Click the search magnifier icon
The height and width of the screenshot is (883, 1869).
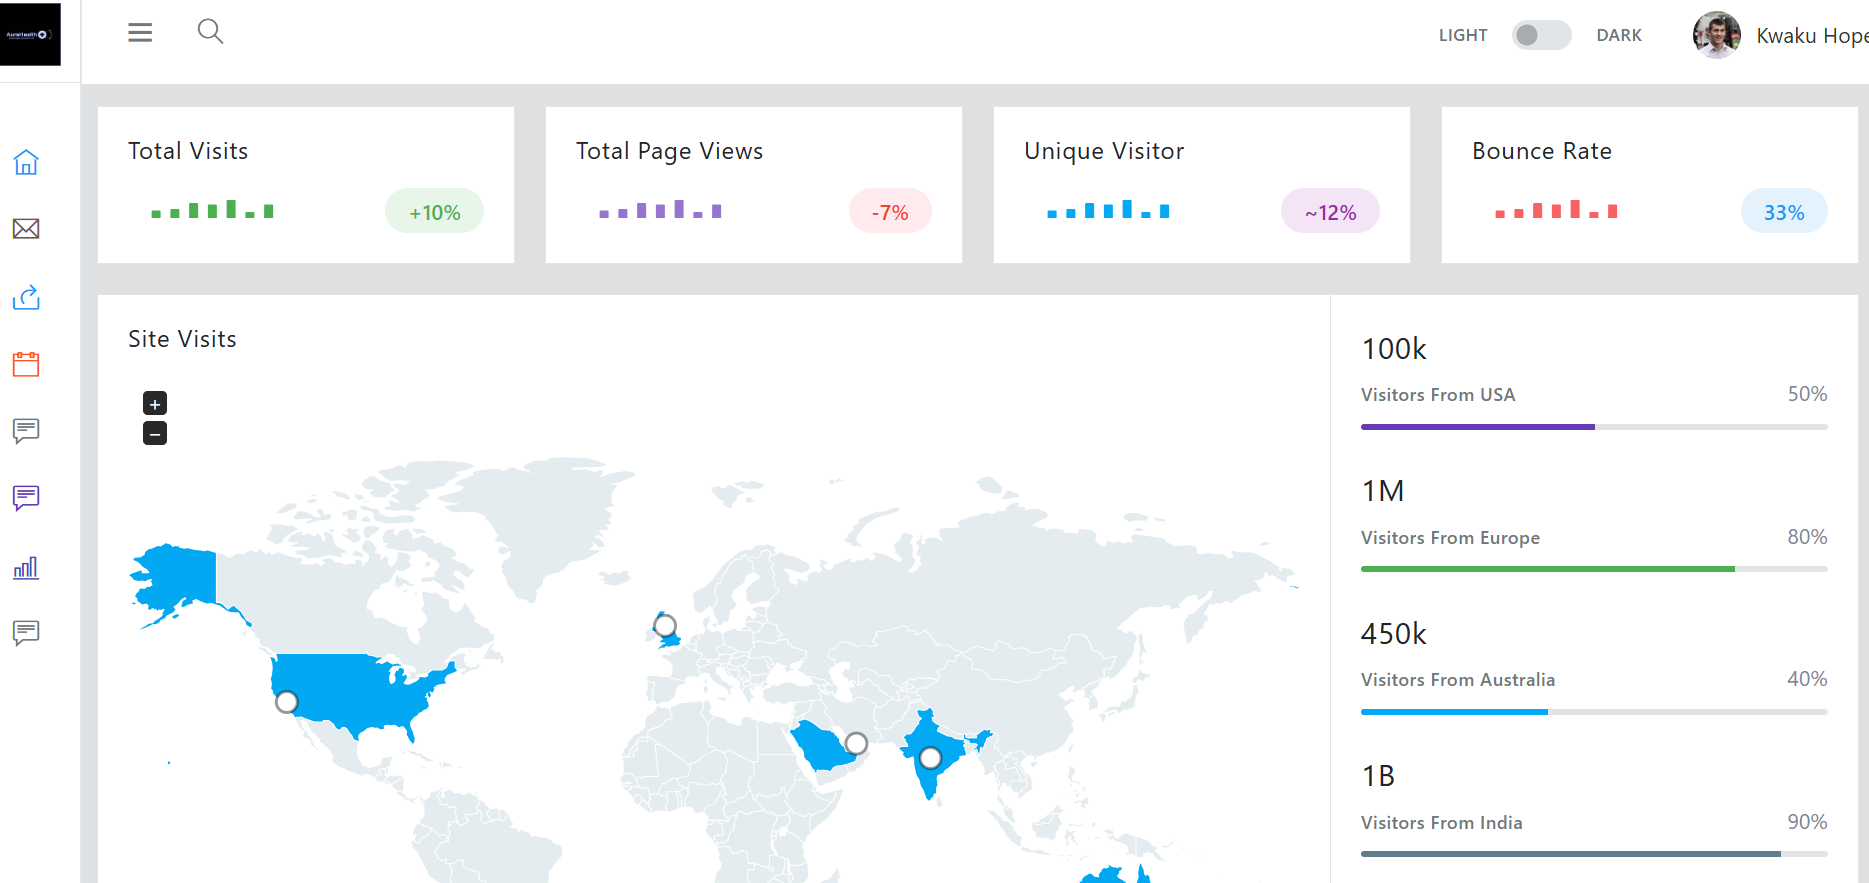(x=210, y=32)
